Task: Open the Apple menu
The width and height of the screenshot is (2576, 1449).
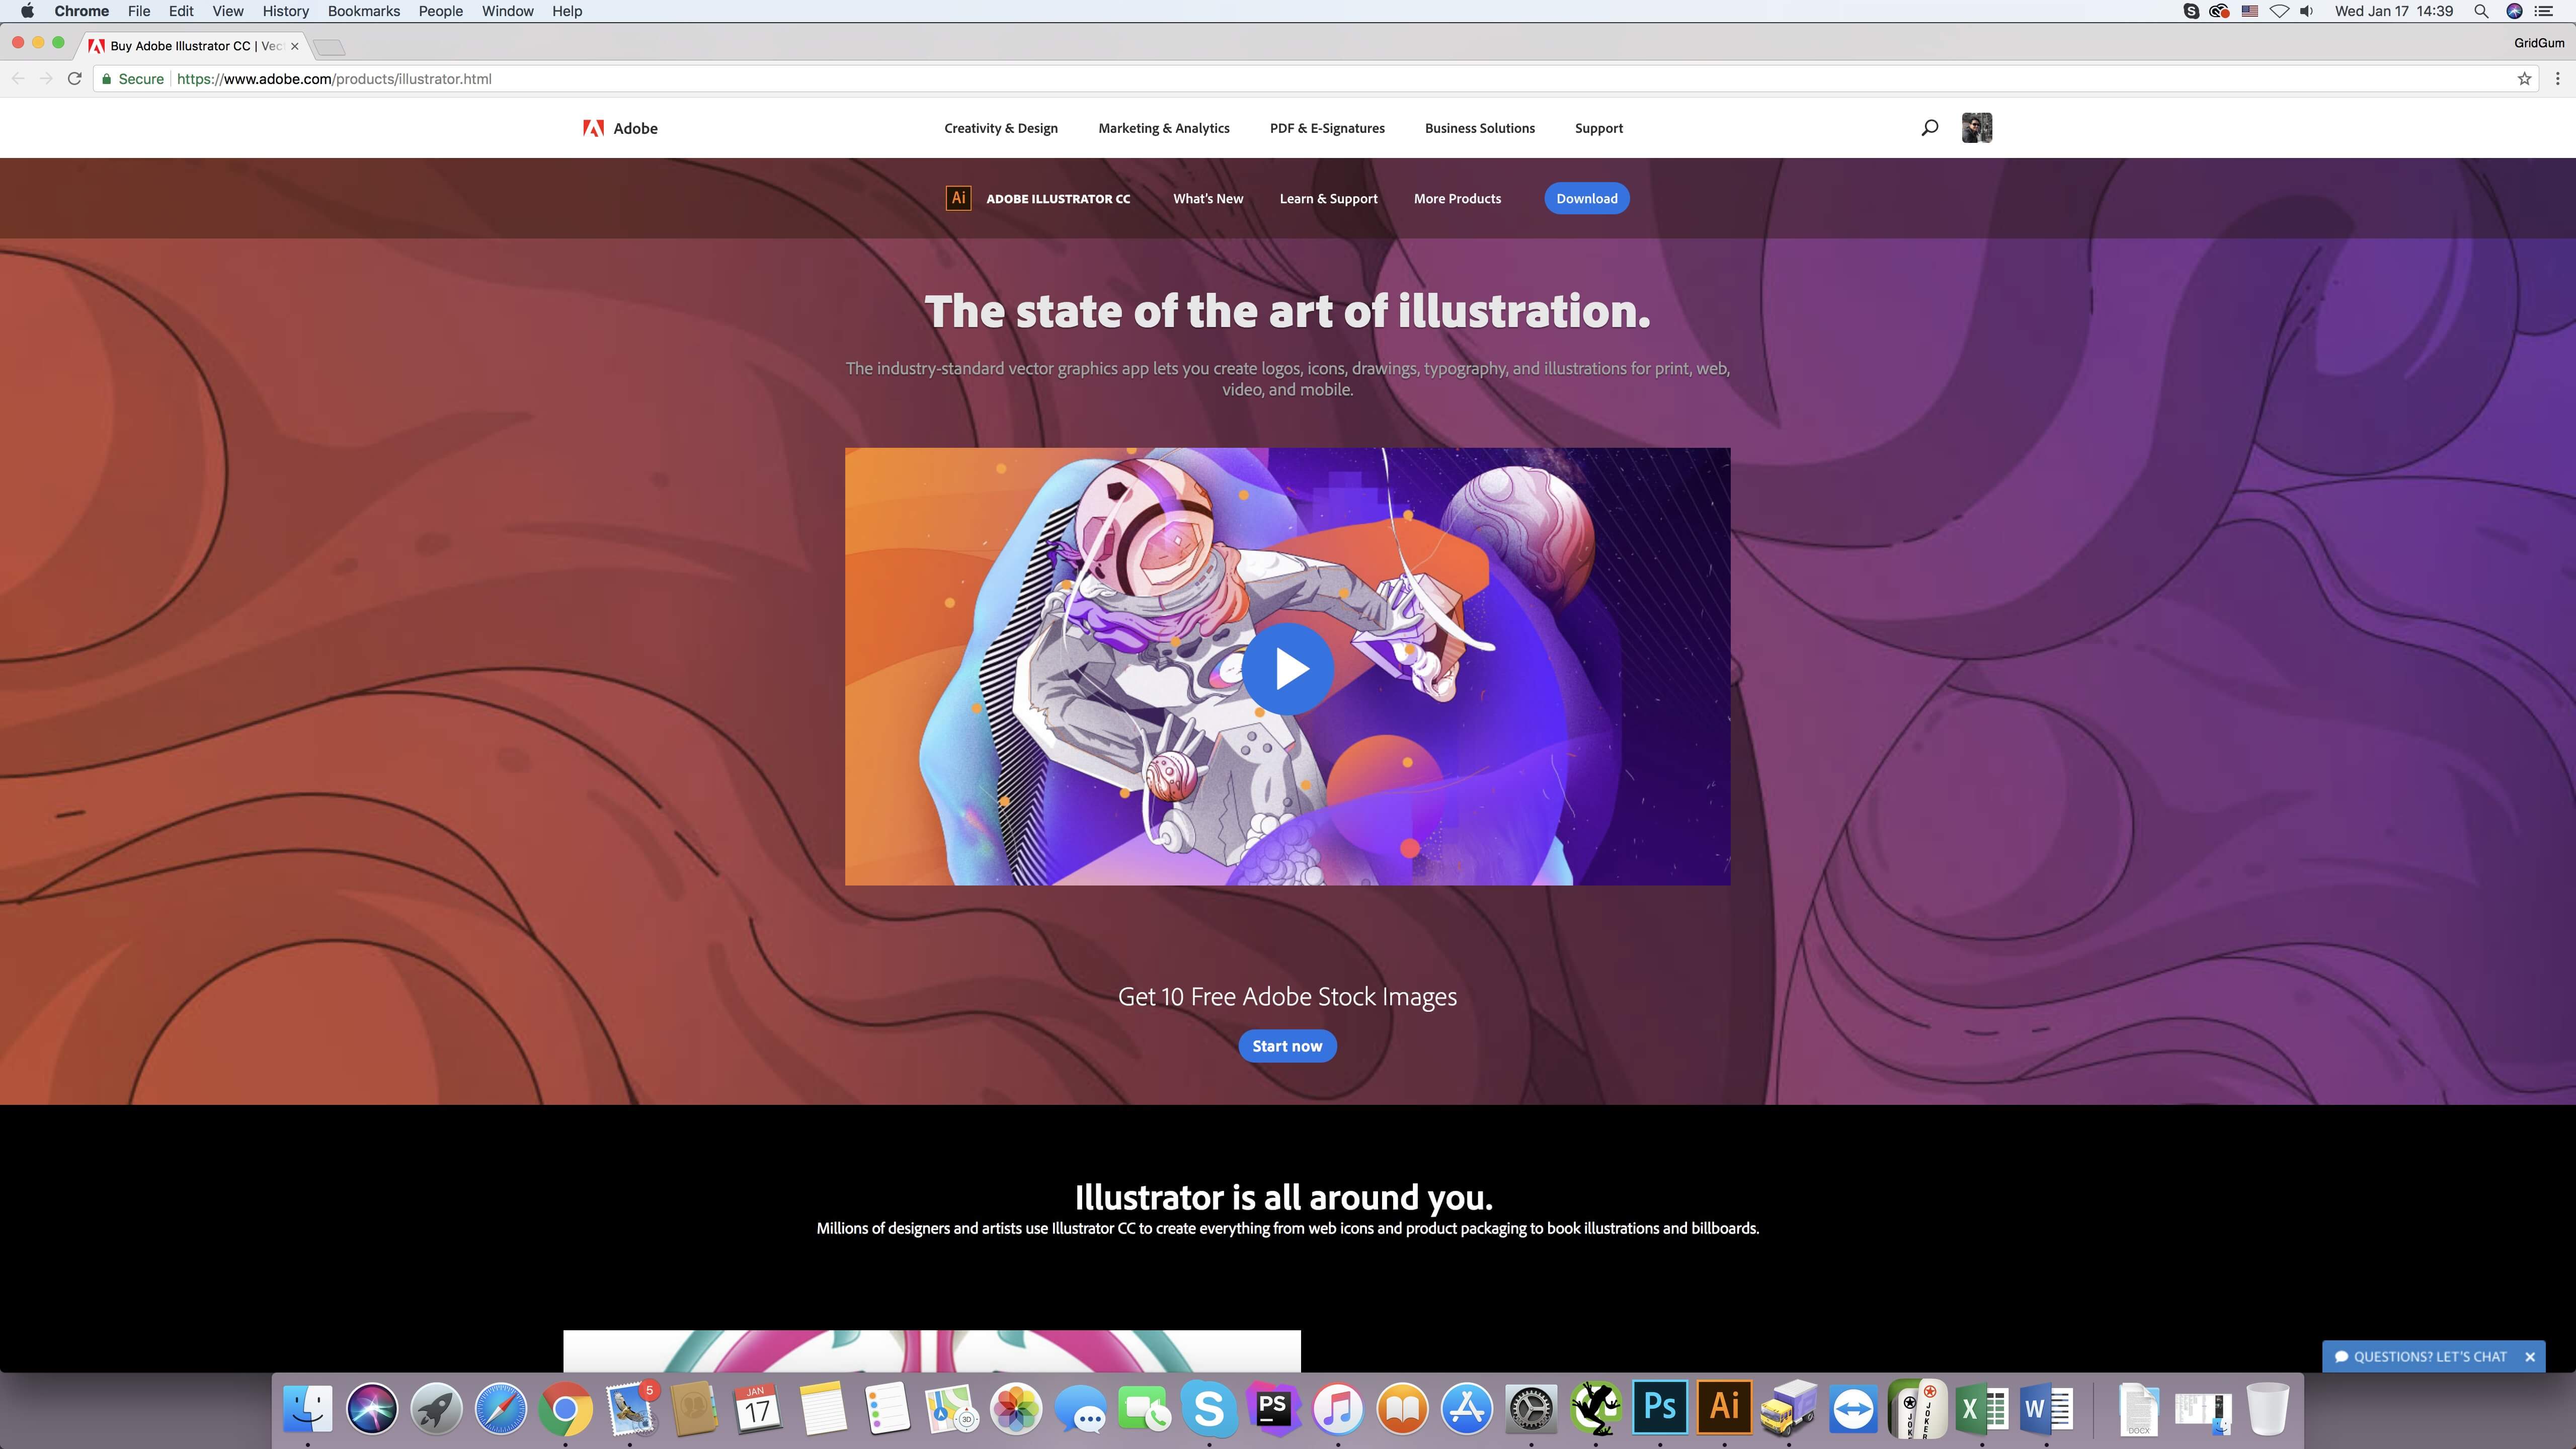Action: point(27,11)
